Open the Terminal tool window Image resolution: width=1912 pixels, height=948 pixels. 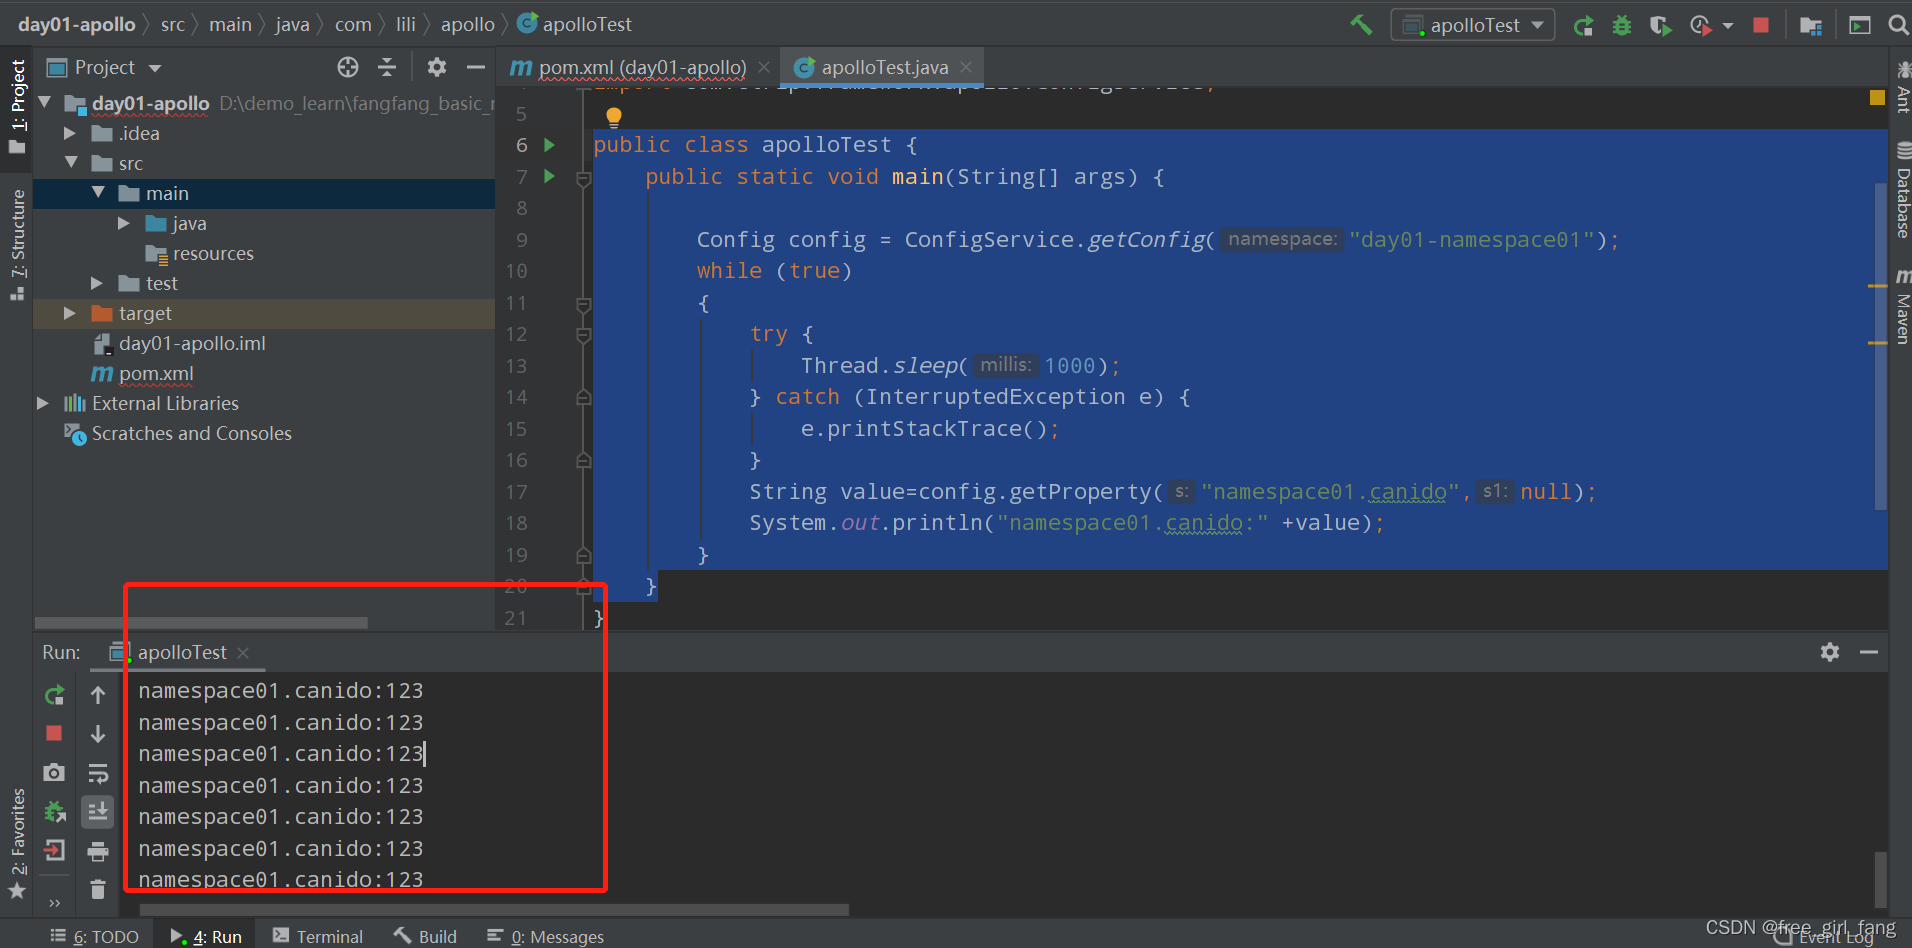(318, 936)
